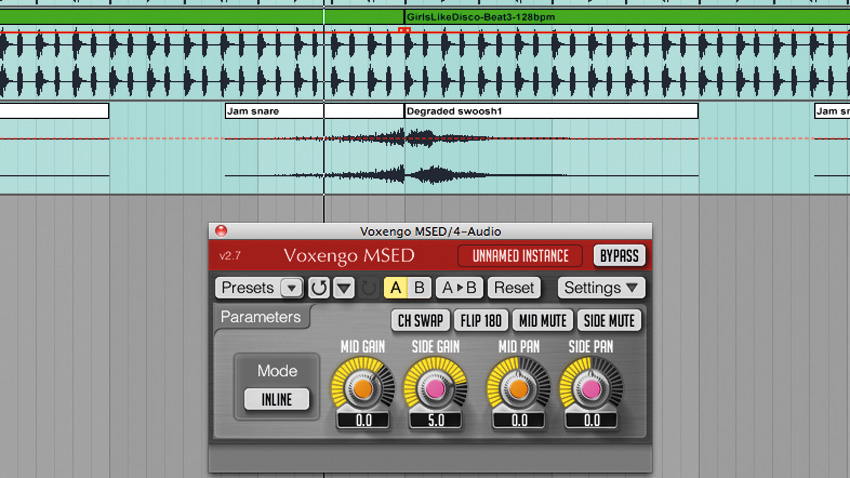Click the Side Pan 0.0 value field
Screen dimensions: 850x478
[x=591, y=420]
